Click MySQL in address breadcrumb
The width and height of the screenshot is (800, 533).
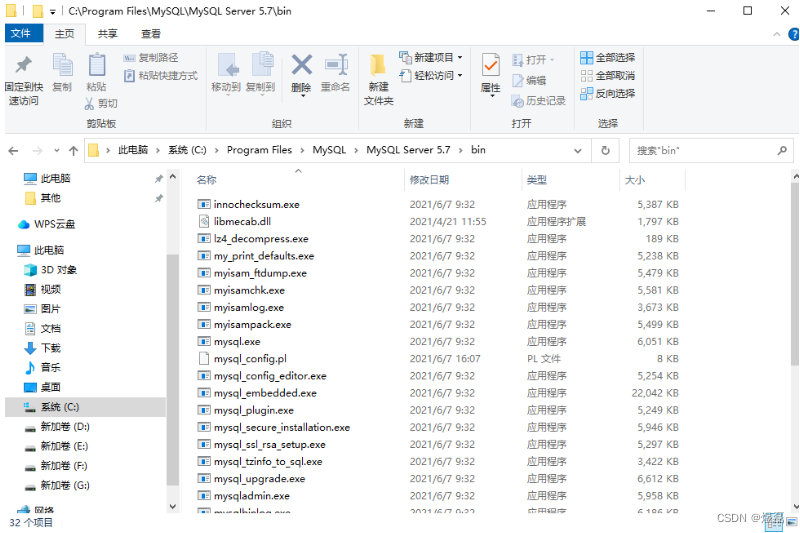pos(329,150)
